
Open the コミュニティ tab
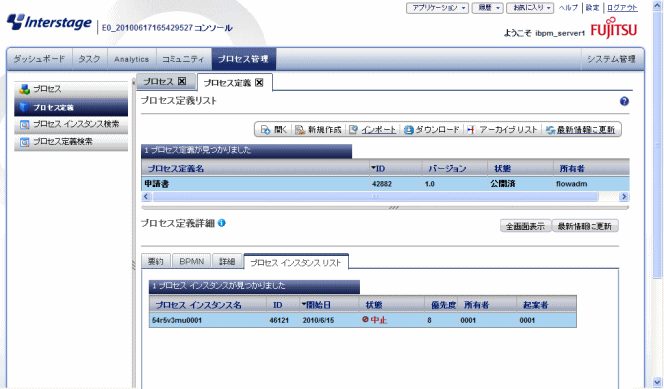tap(183, 59)
